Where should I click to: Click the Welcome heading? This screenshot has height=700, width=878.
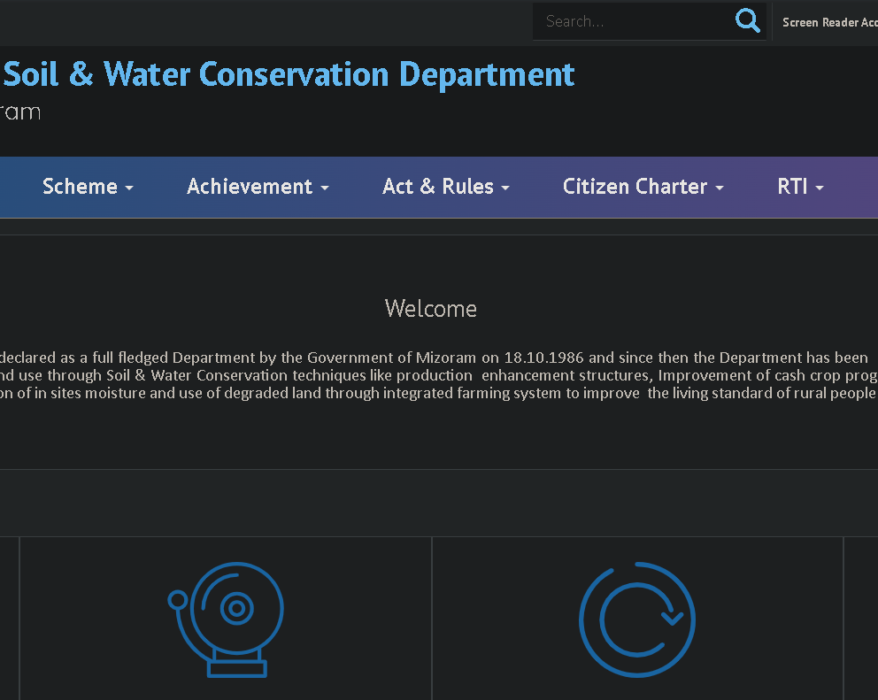pos(431,309)
